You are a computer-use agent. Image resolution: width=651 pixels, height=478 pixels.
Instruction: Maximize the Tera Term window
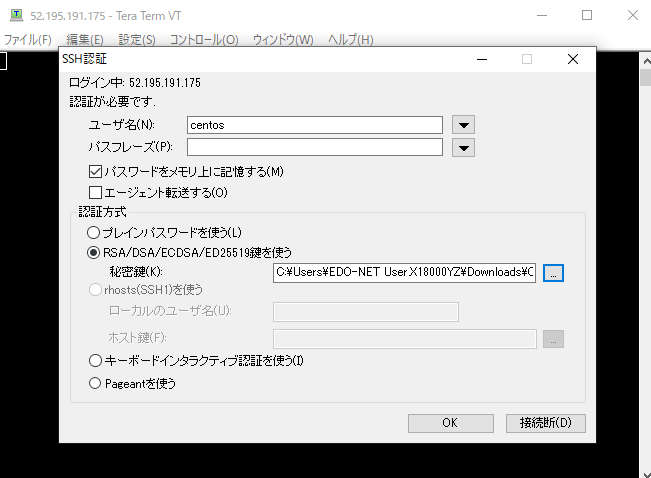pyautogui.click(x=587, y=15)
